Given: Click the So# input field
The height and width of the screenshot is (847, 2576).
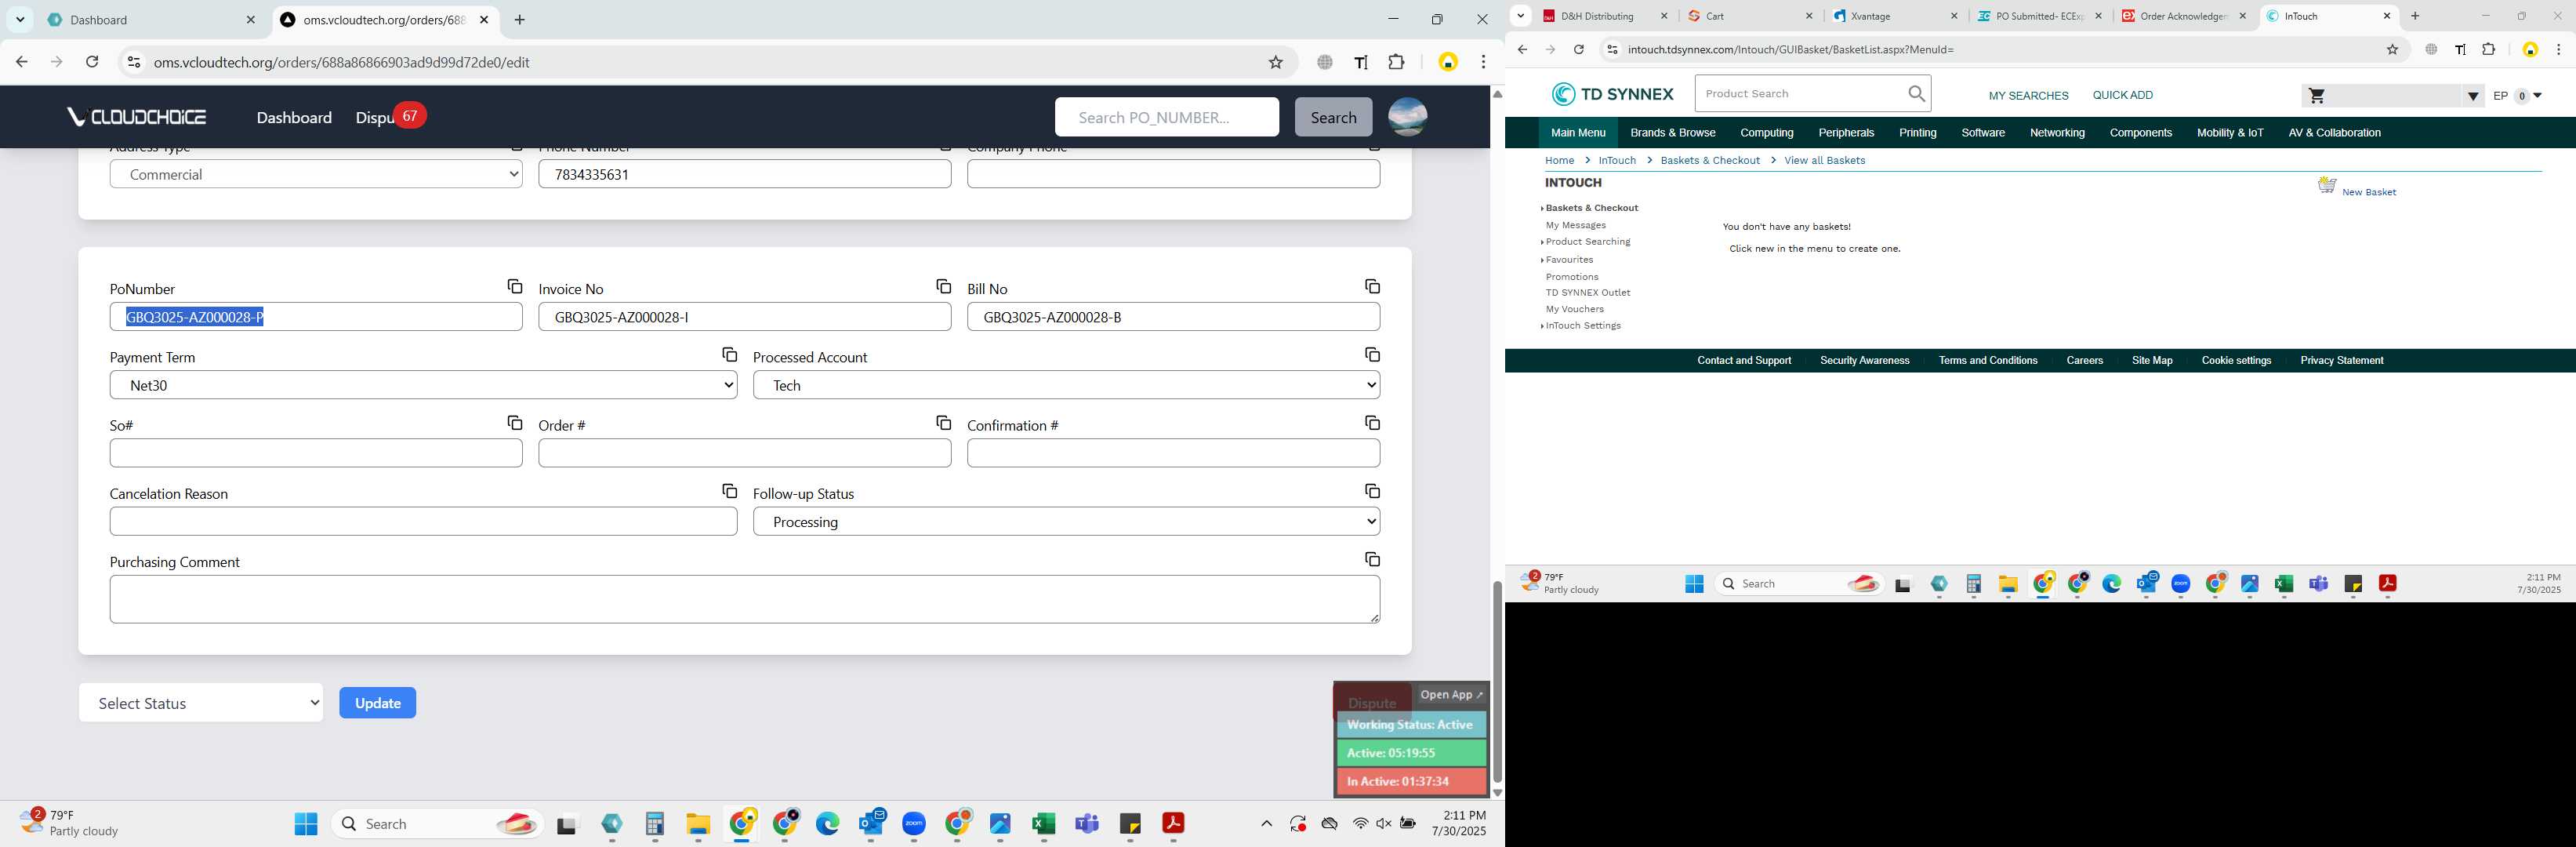Looking at the screenshot, I should click(x=316, y=453).
